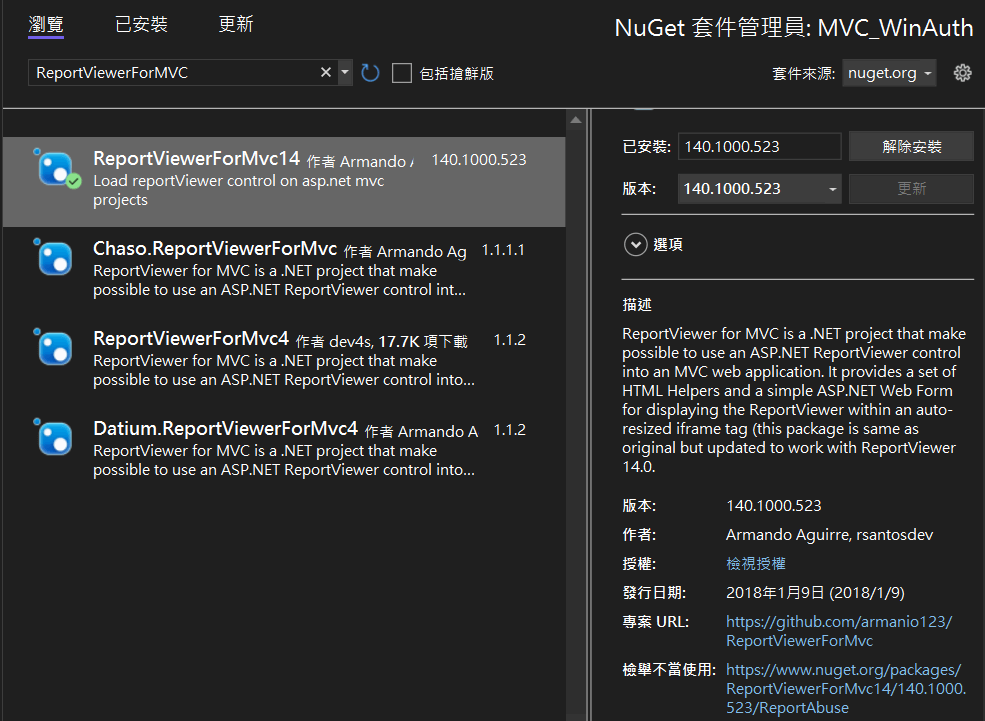Open the search history dropdown arrow
985x721 pixels.
pos(345,73)
